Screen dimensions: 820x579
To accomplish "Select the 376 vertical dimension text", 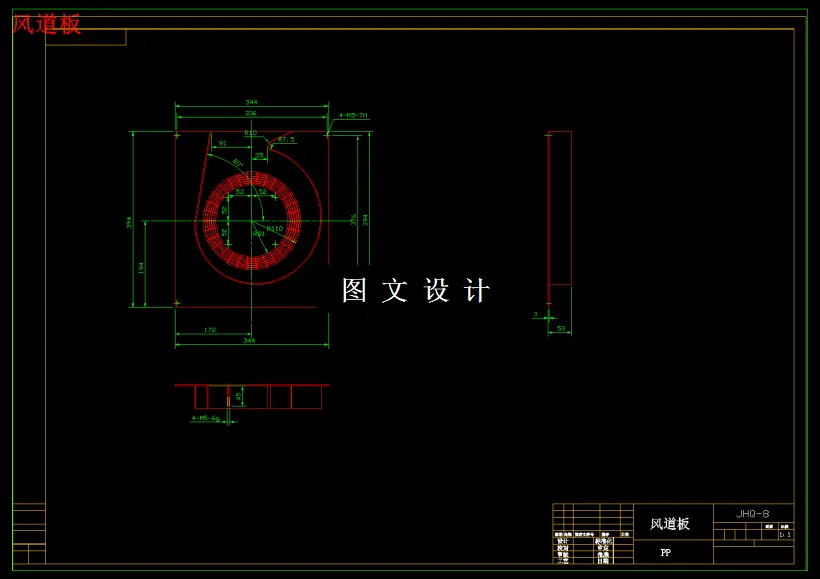I will (x=354, y=220).
